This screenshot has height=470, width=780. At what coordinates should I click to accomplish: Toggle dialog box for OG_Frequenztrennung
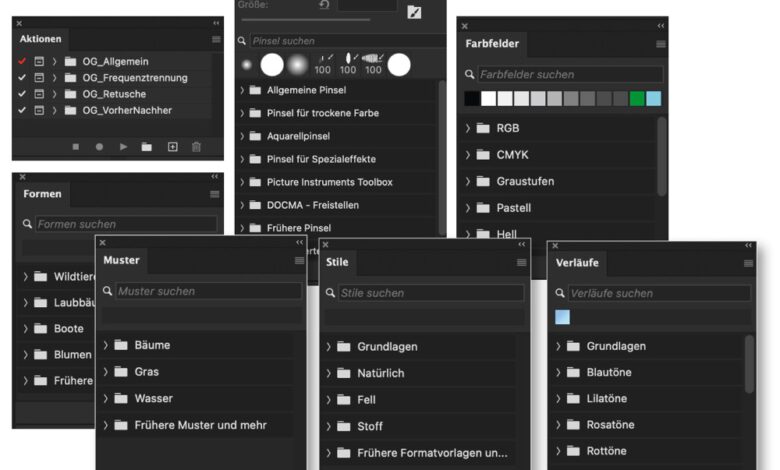click(39, 78)
